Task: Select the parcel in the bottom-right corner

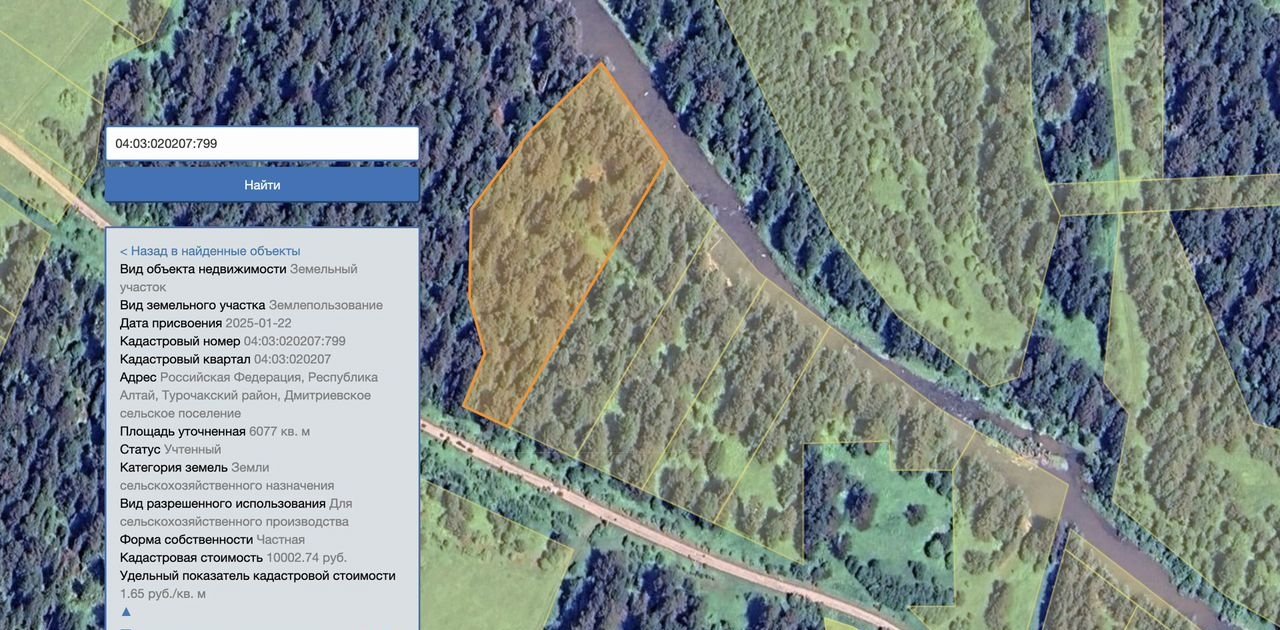Action: click(1110, 590)
